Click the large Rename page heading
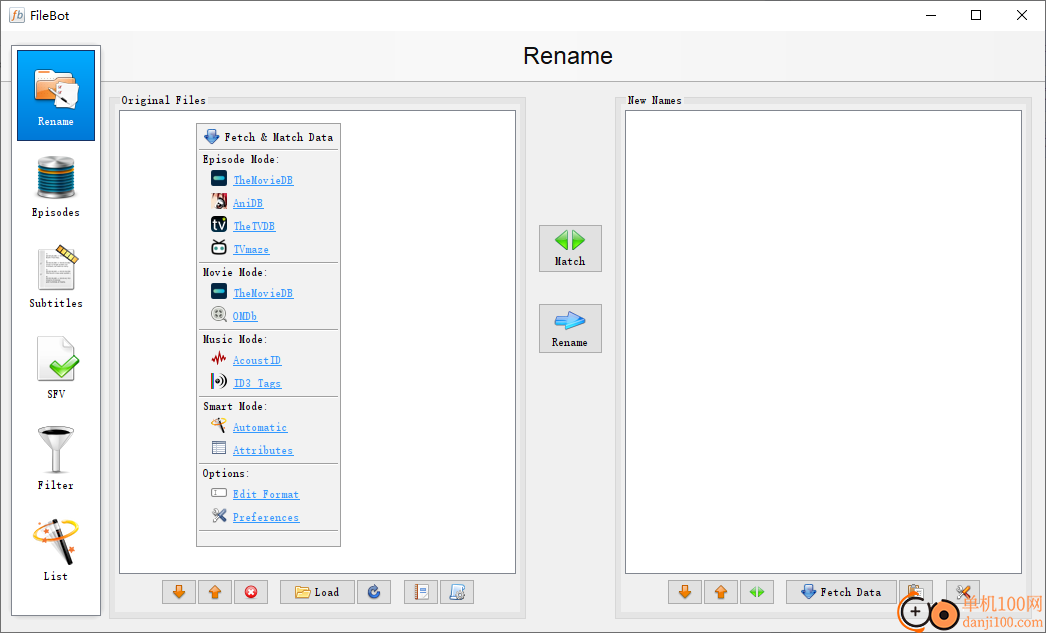The height and width of the screenshot is (633, 1046). pos(568,56)
